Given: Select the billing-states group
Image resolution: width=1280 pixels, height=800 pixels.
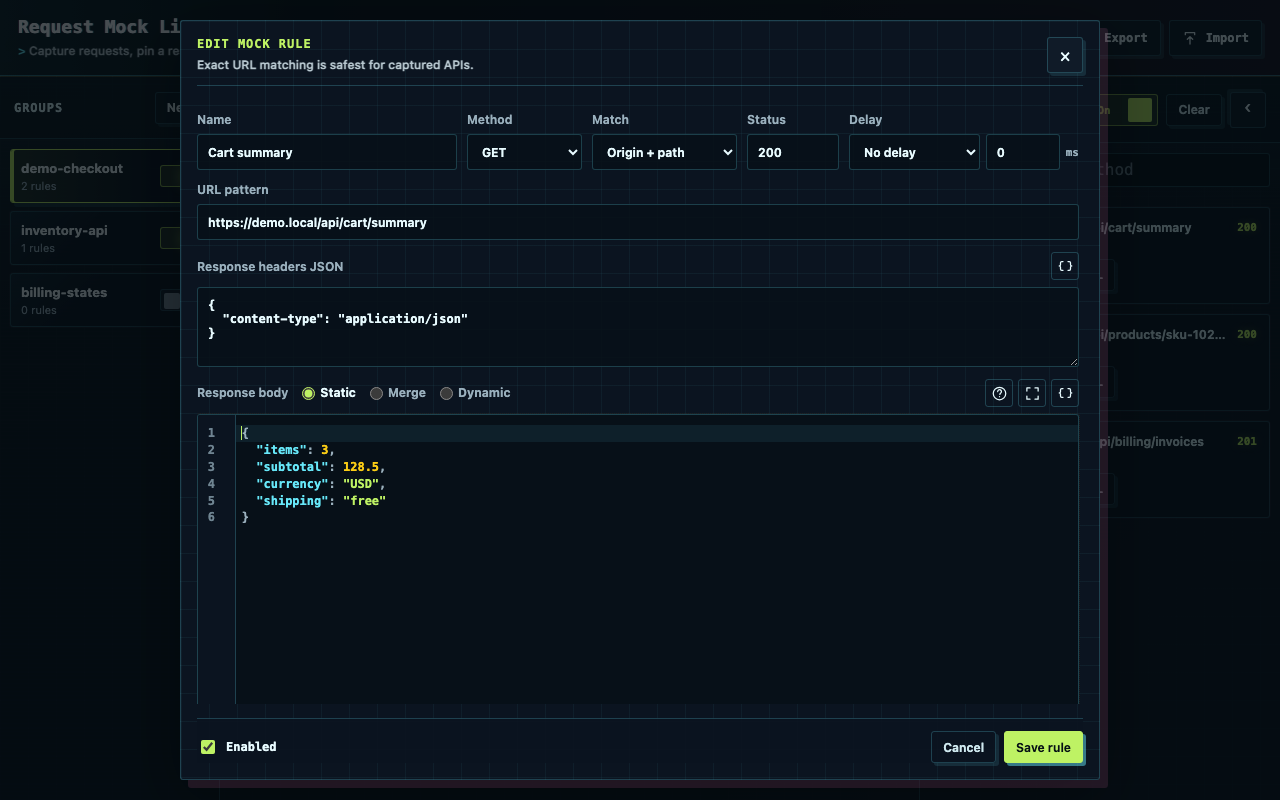Looking at the screenshot, I should point(95,300).
